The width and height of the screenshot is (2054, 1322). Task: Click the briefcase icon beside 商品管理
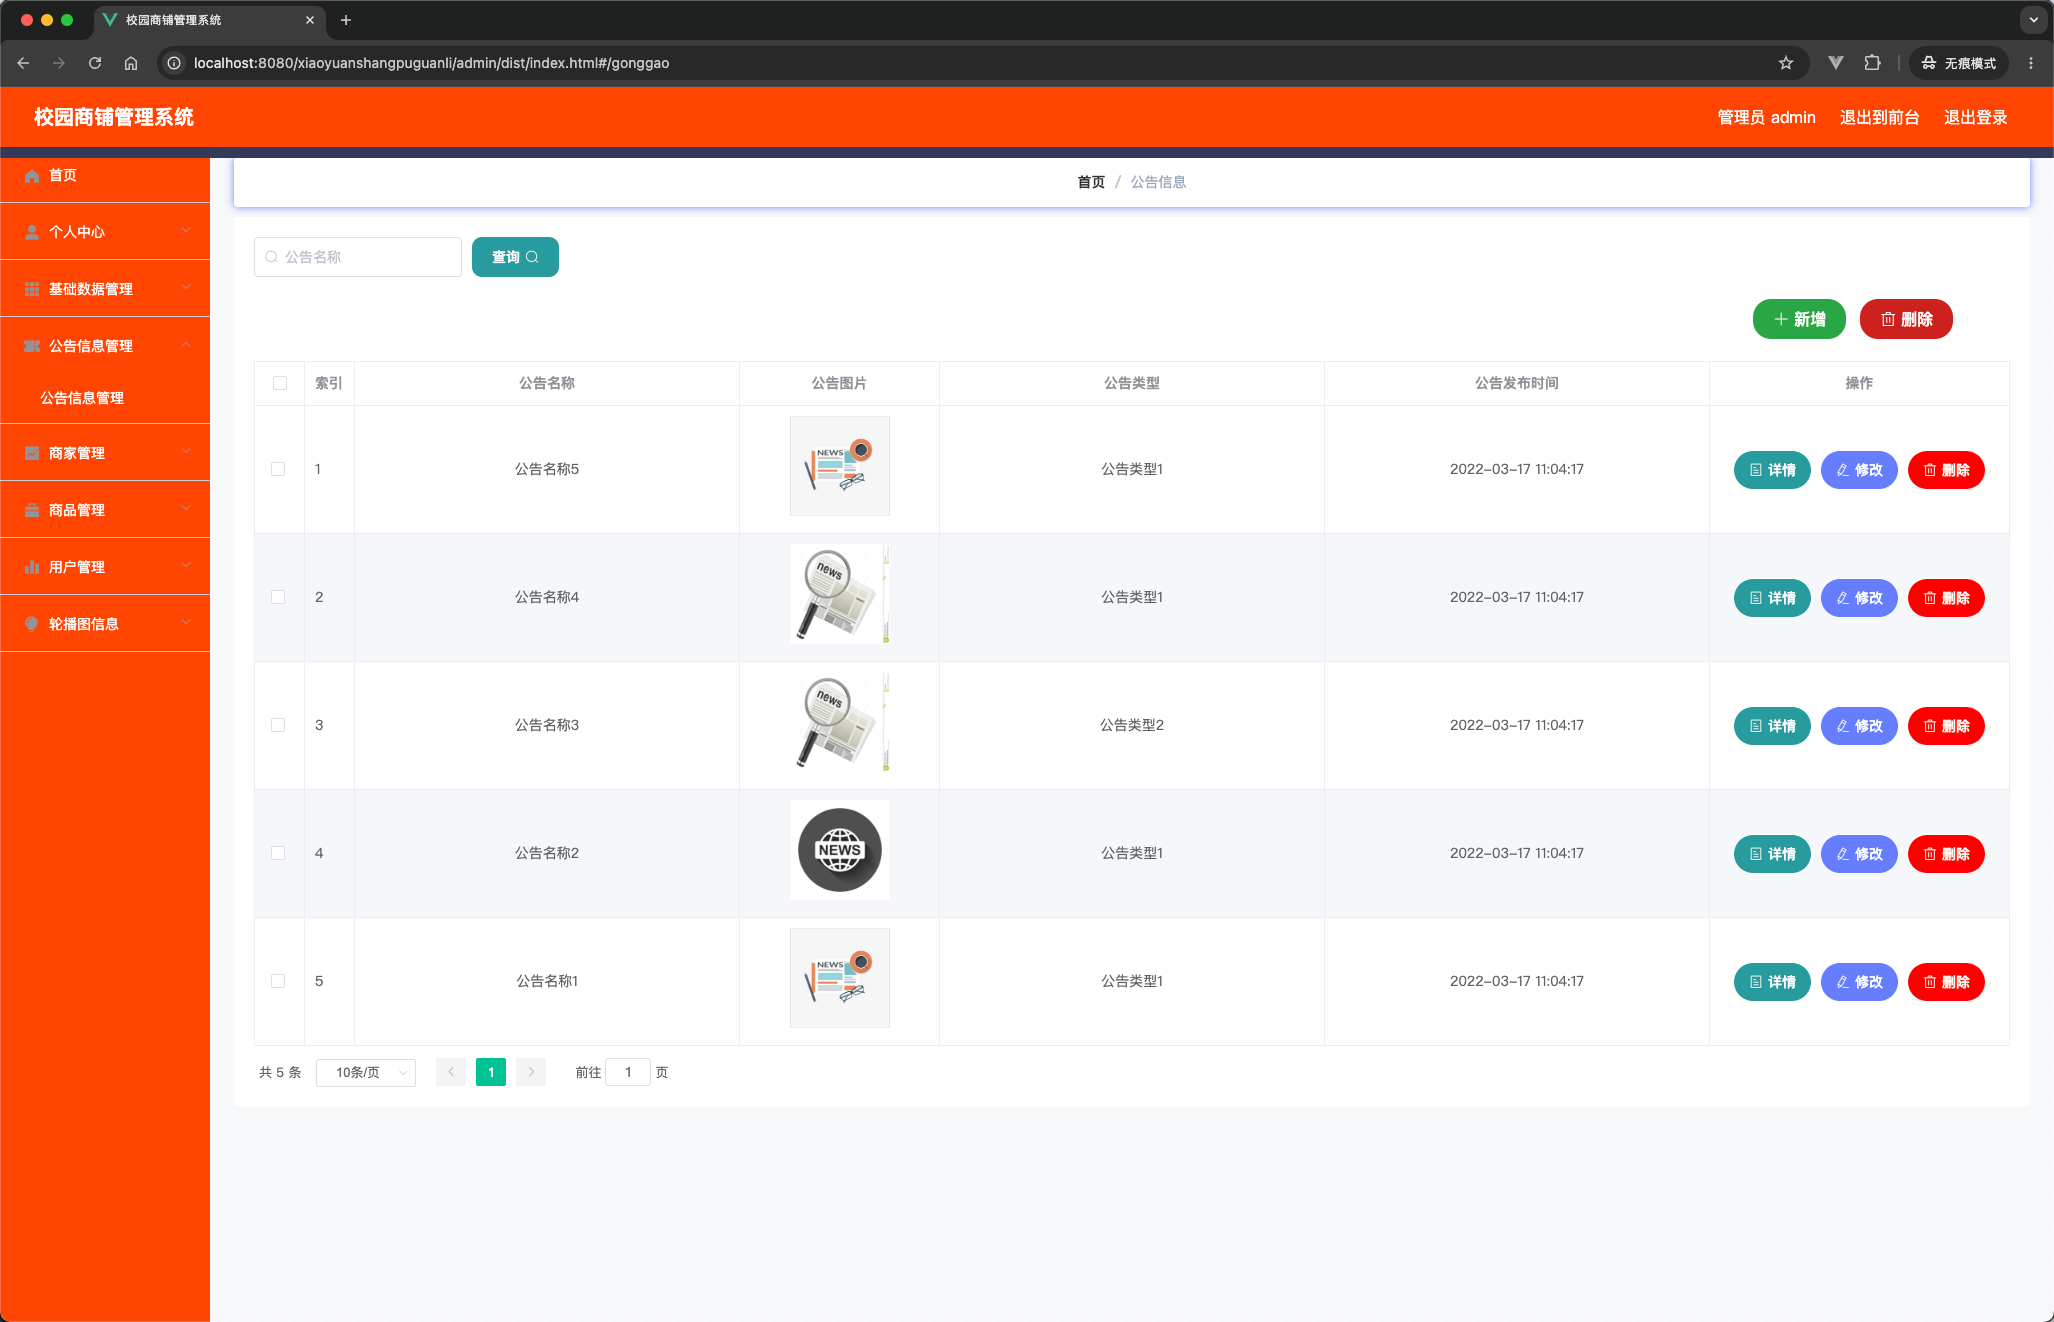(32, 510)
